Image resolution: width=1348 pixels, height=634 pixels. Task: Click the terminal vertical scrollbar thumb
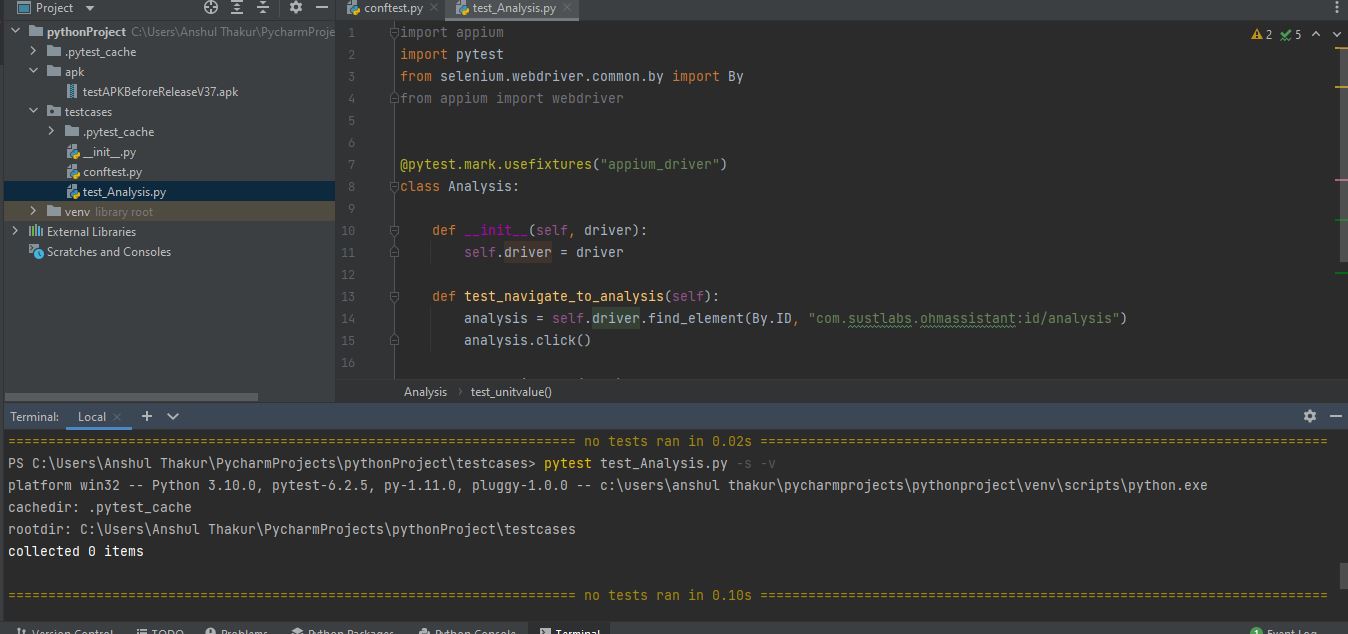coord(1343,576)
